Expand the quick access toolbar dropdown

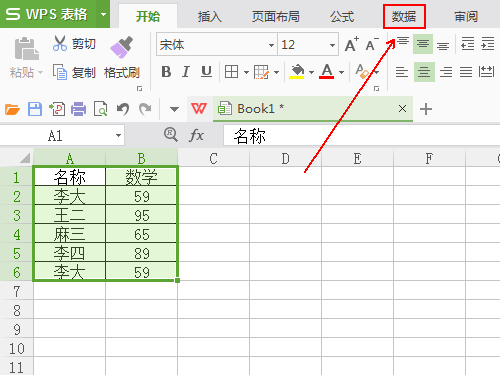pos(174,109)
